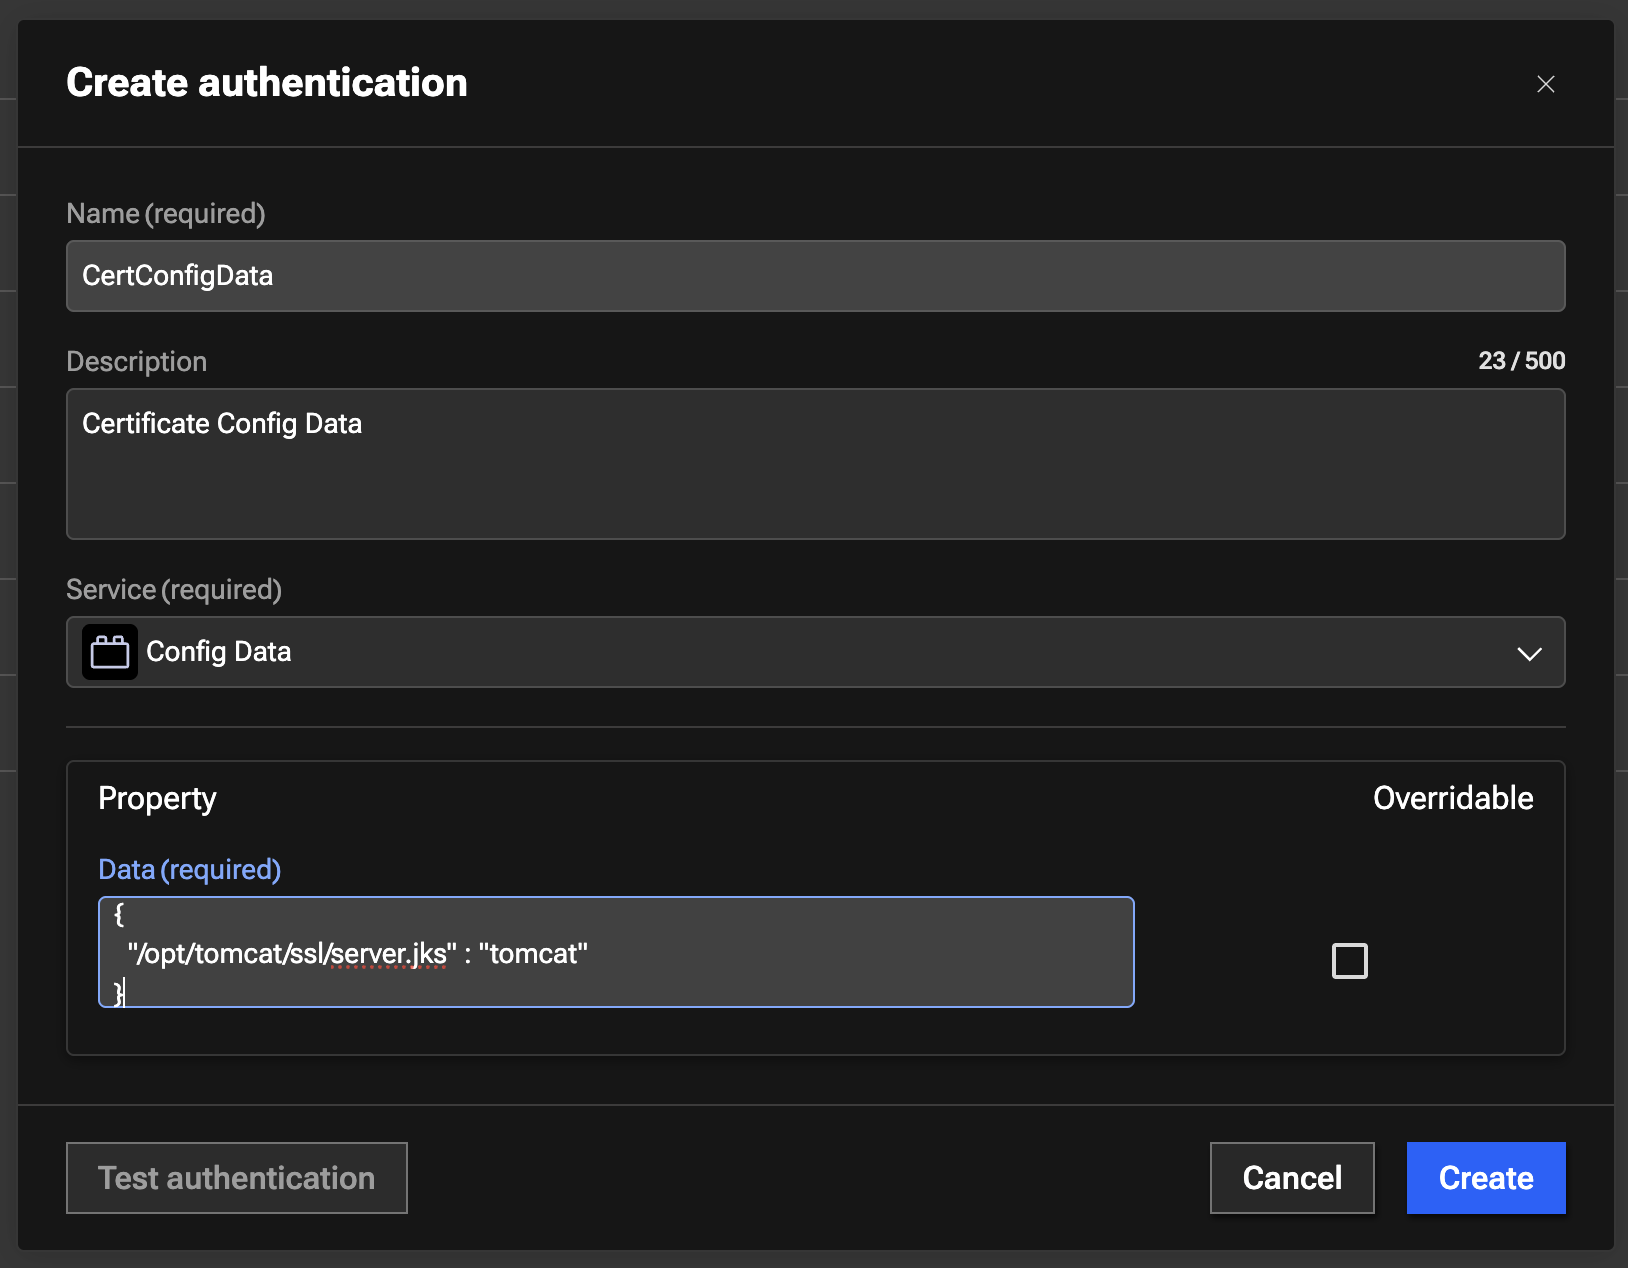This screenshot has height=1268, width=1628.
Task: Click the Data (required) label
Action: coord(189,869)
